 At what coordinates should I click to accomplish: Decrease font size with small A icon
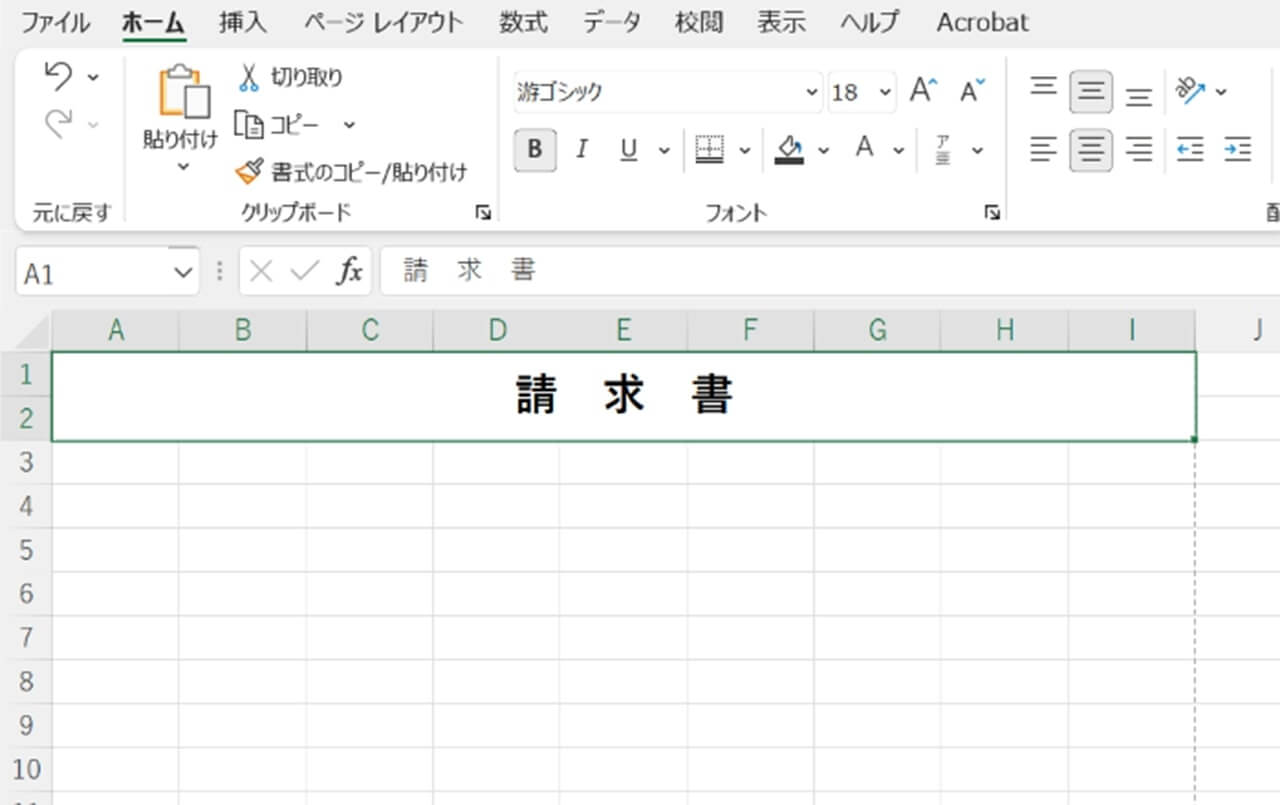971,91
